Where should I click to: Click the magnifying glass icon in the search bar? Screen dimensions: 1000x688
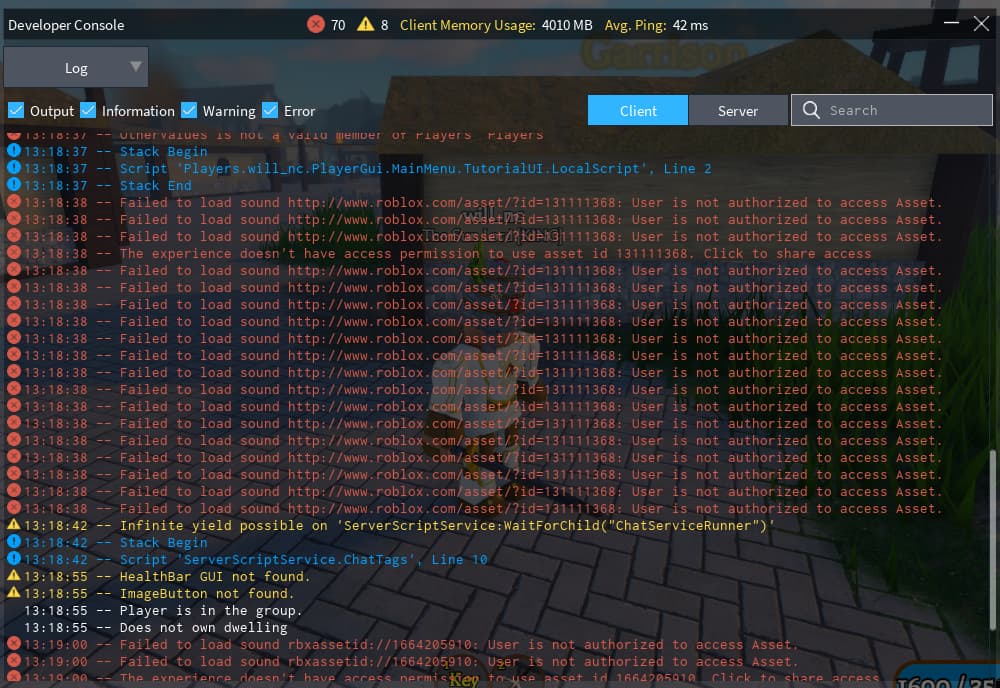coord(811,110)
